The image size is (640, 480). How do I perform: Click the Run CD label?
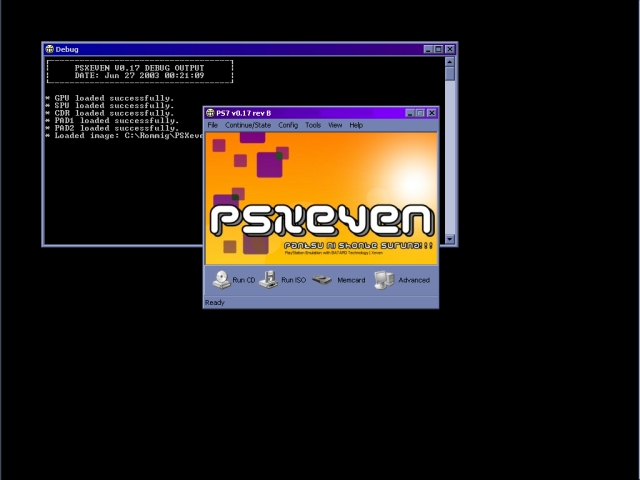click(244, 280)
